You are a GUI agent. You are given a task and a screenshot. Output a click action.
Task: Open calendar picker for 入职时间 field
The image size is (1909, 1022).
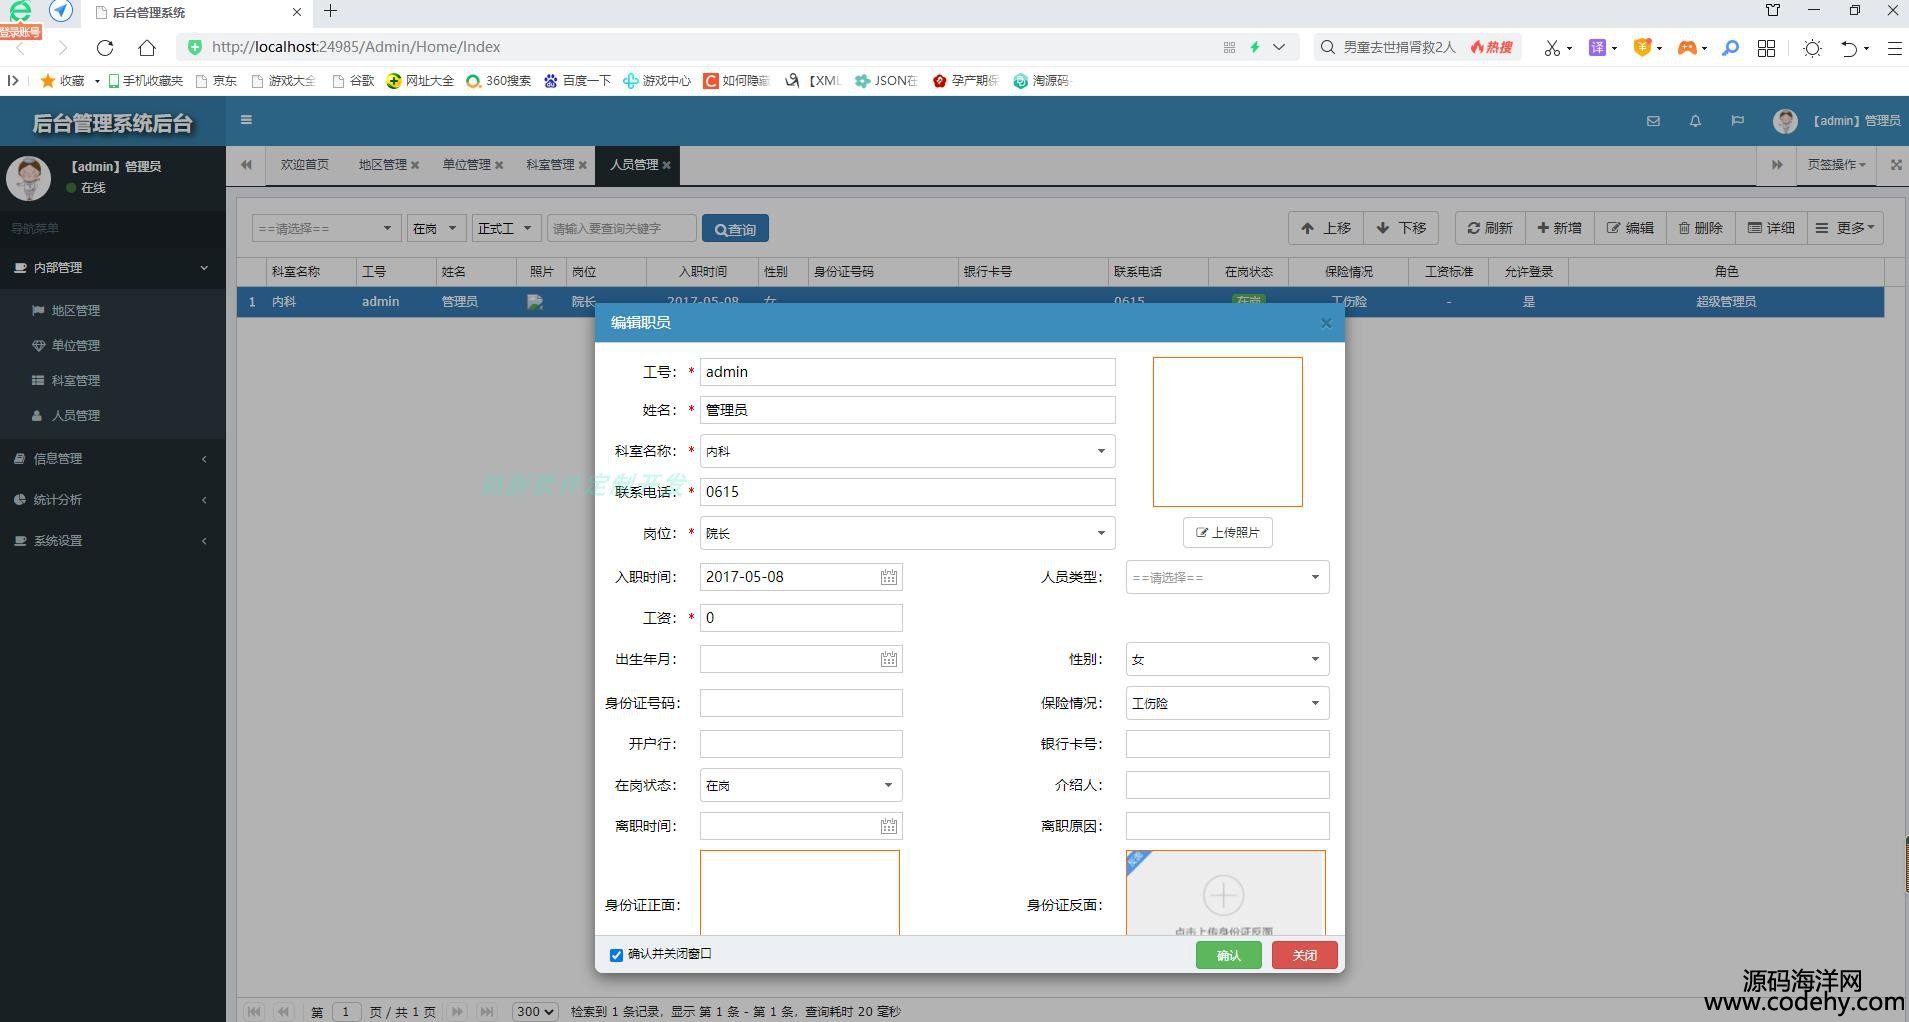(x=888, y=577)
